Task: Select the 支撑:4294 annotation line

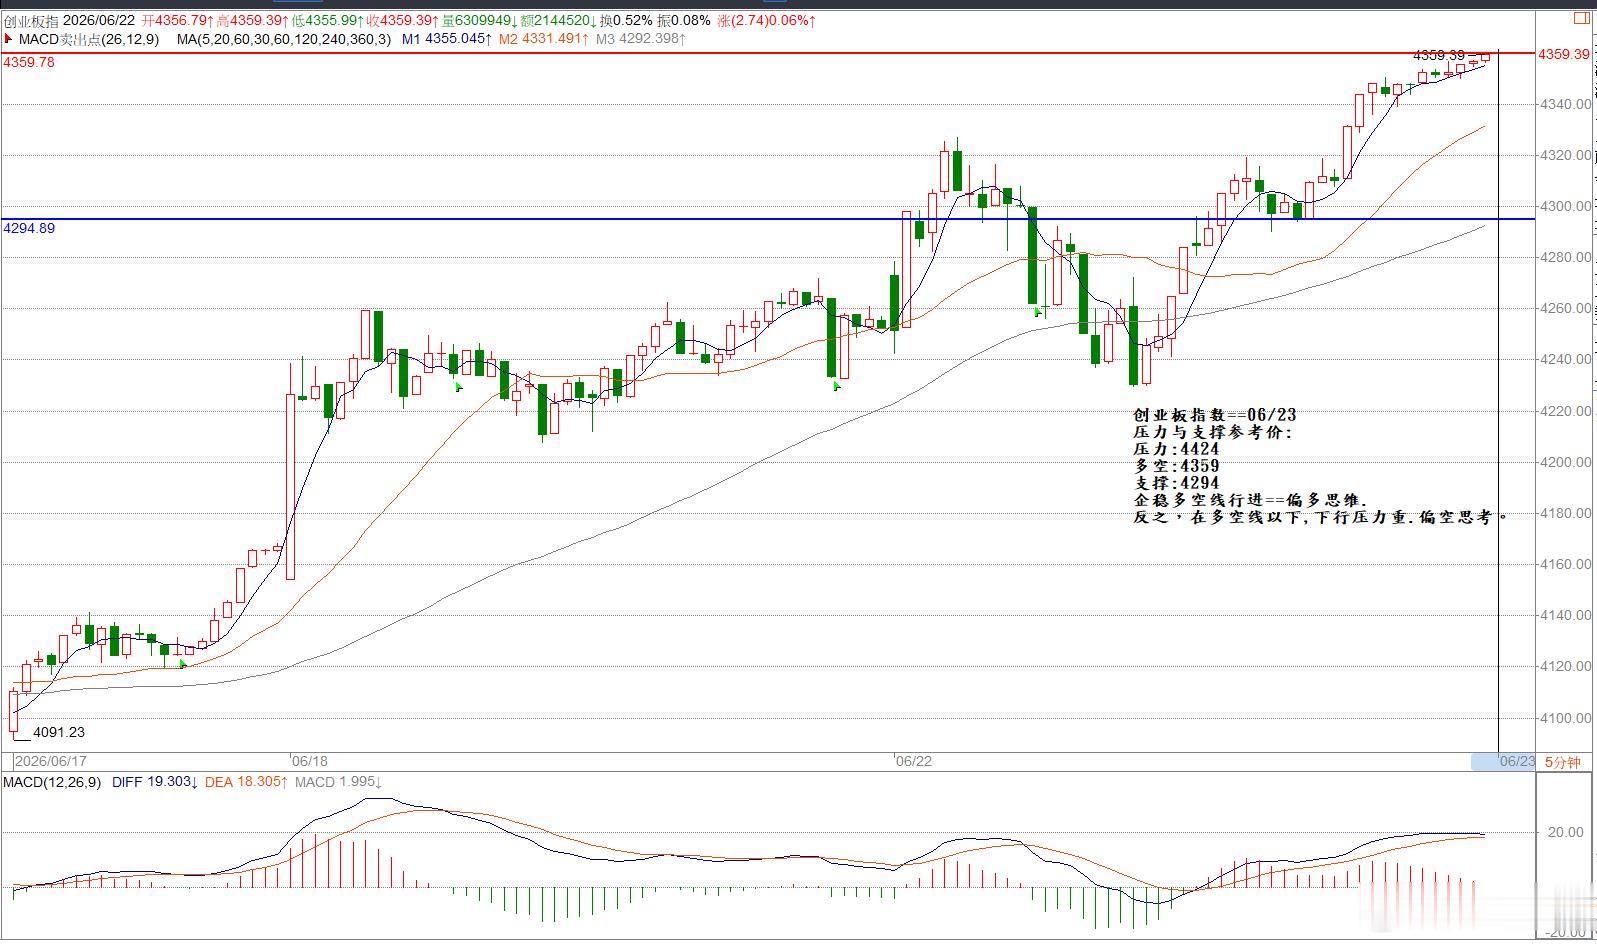Action: click(x=1176, y=483)
